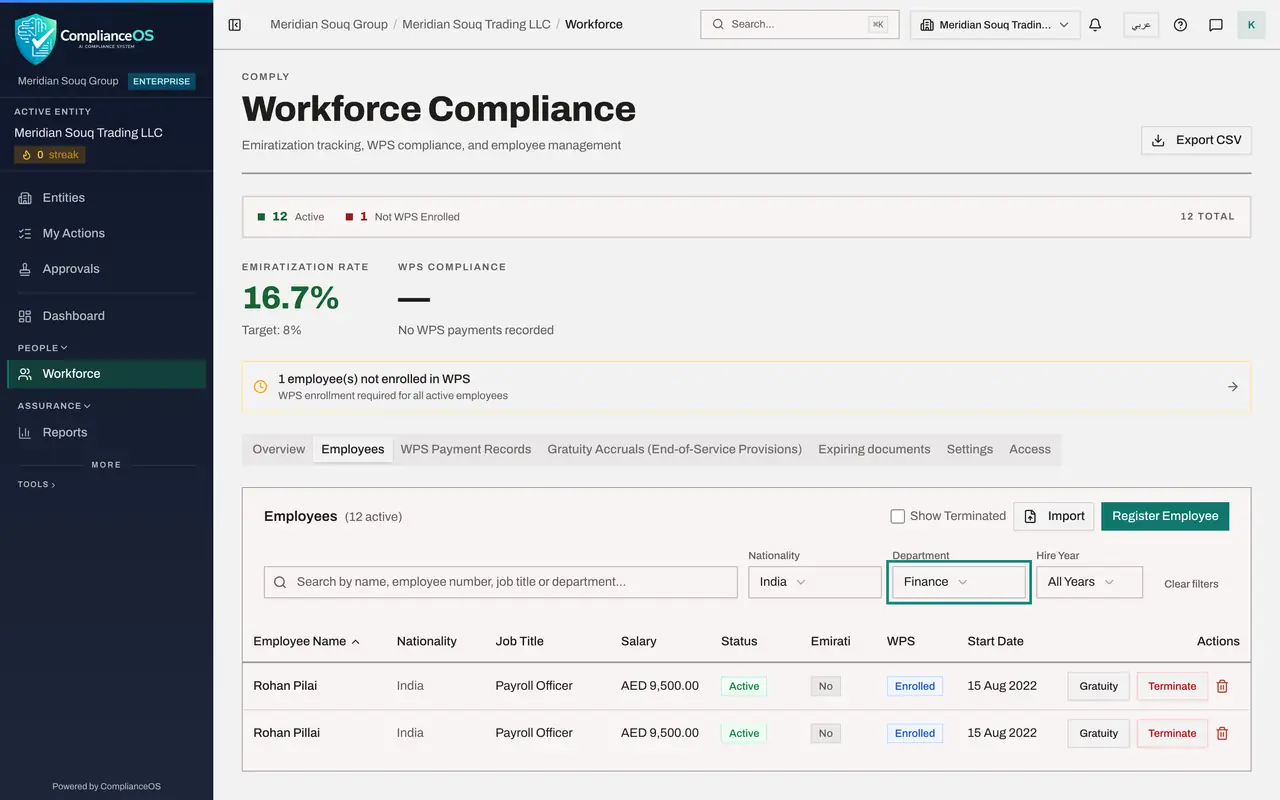Terminate employee Rohan Pillai
The width and height of the screenshot is (1280, 800).
tap(1172, 733)
